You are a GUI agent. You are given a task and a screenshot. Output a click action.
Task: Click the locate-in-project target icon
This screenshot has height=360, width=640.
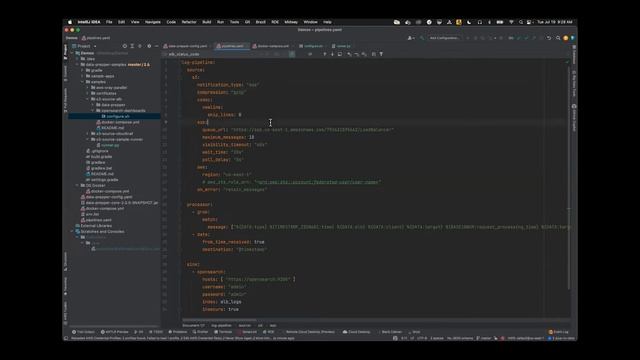pos(124,46)
